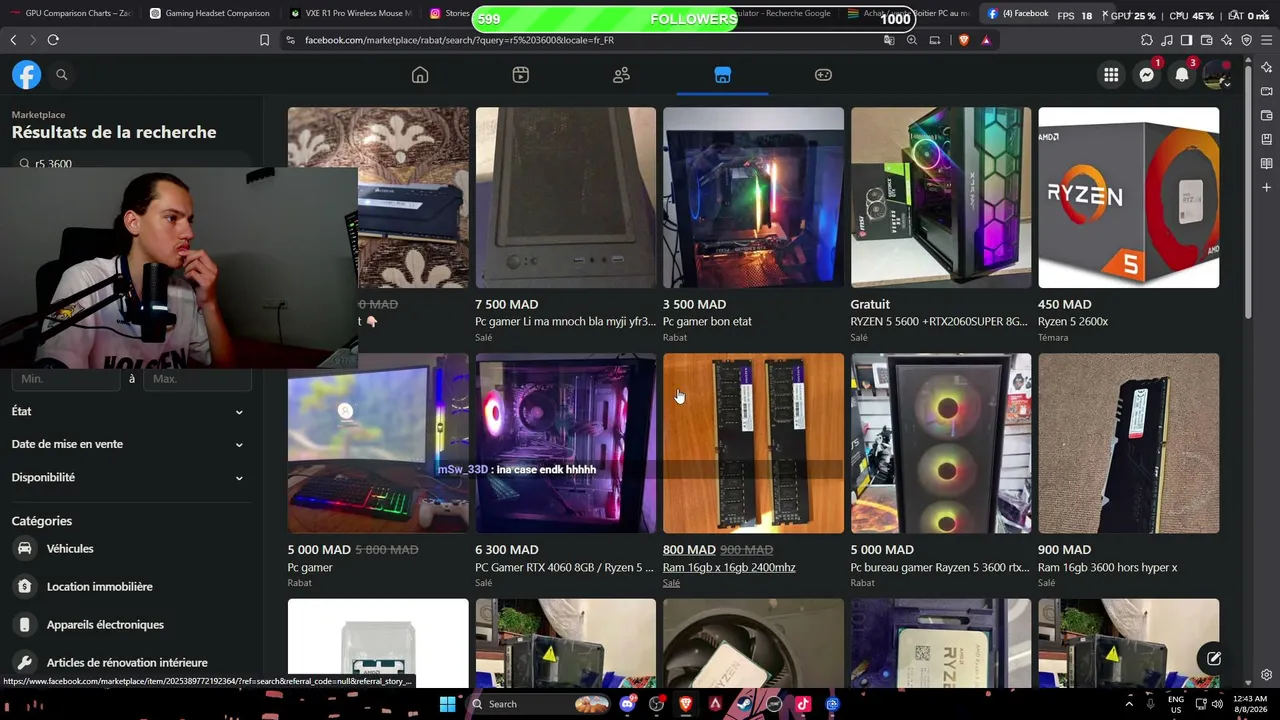Switch to the Gaming Headset Comparison tab

coord(210,13)
